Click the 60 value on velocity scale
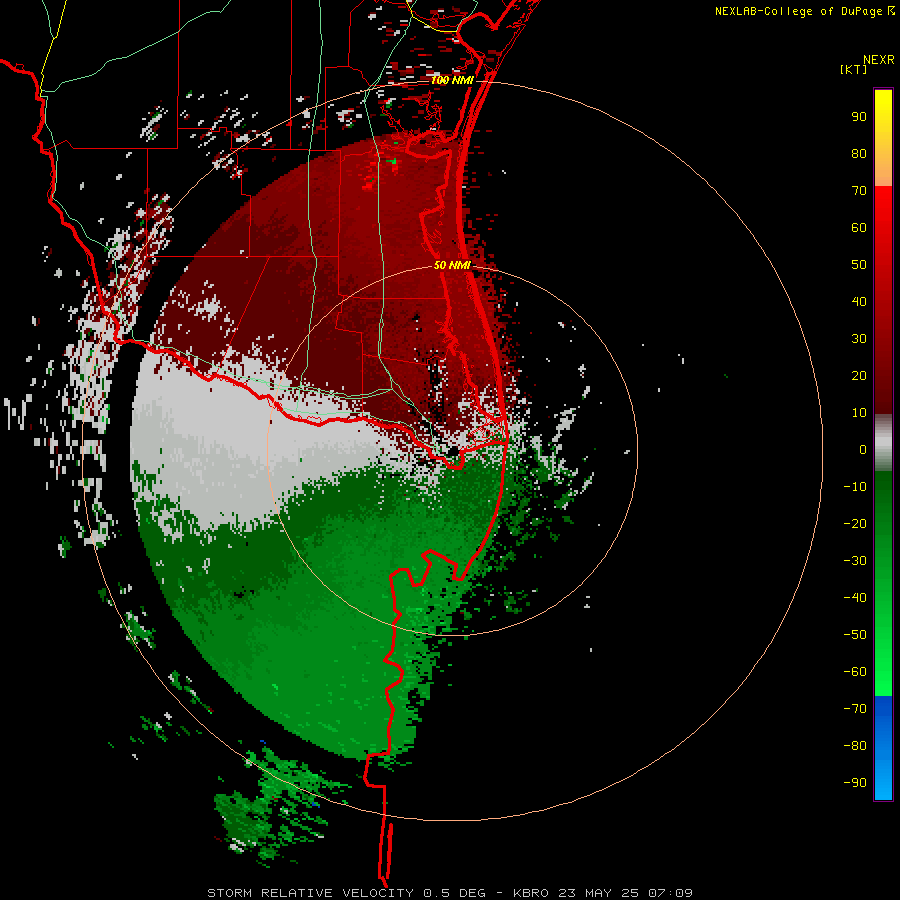 (x=859, y=228)
